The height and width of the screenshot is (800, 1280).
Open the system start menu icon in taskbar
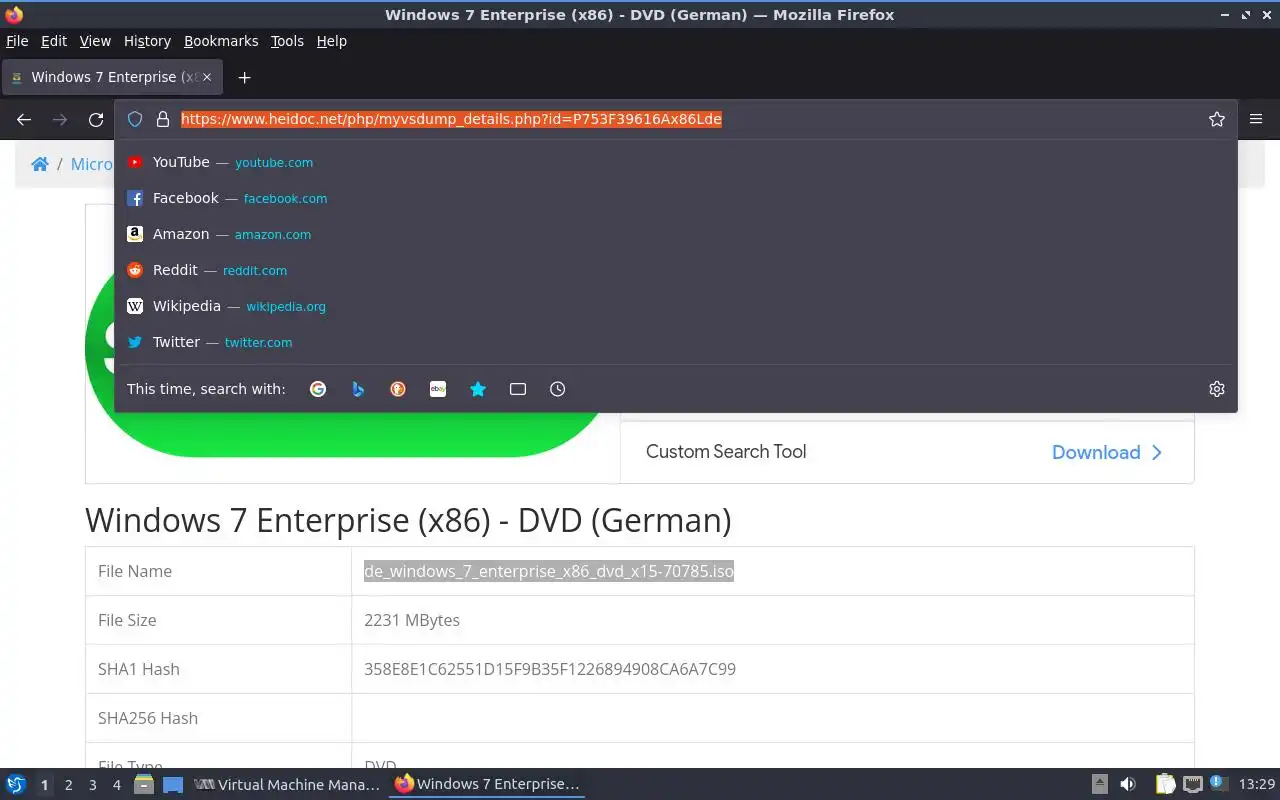[x=16, y=784]
